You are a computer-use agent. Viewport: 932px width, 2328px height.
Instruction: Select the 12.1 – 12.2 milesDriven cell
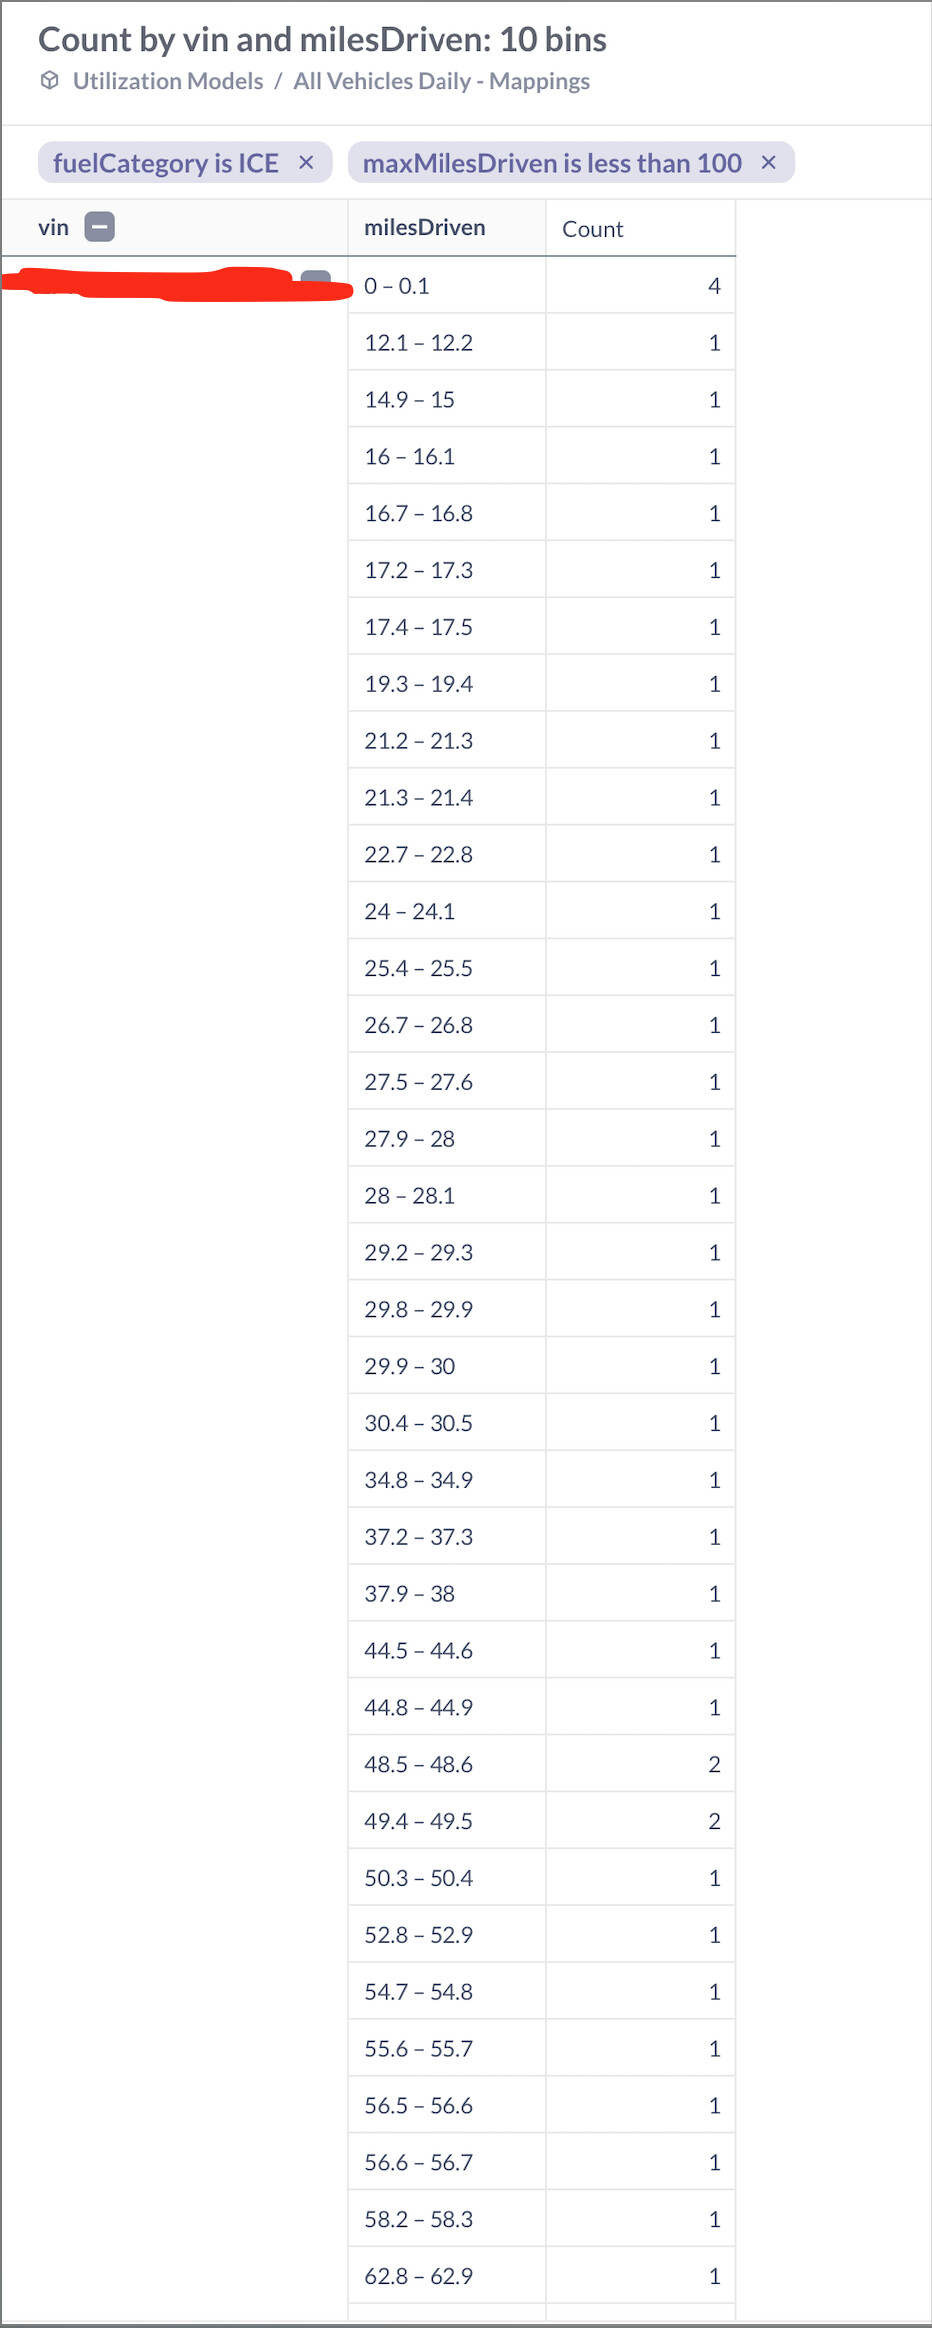click(x=446, y=343)
